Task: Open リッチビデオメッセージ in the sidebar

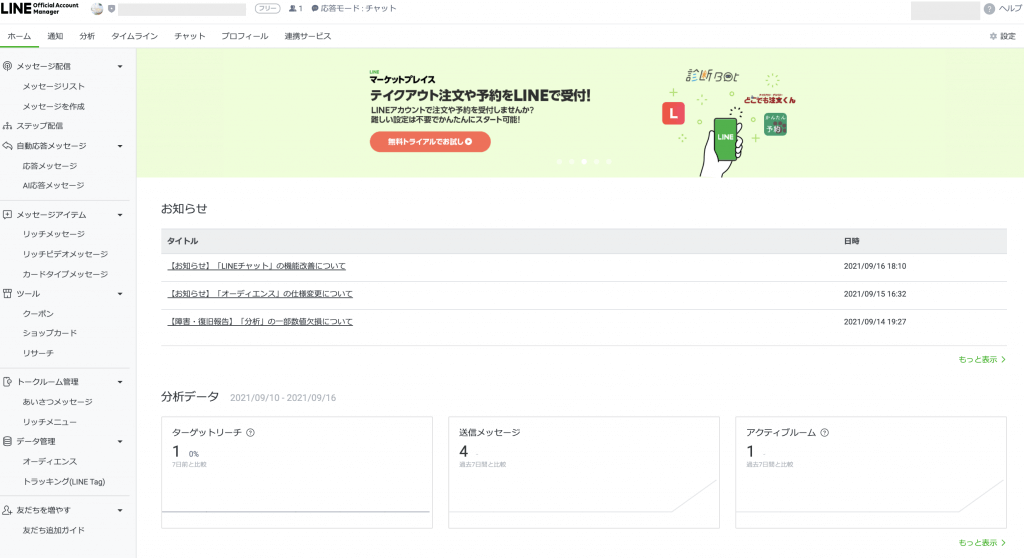Action: pos(65,254)
